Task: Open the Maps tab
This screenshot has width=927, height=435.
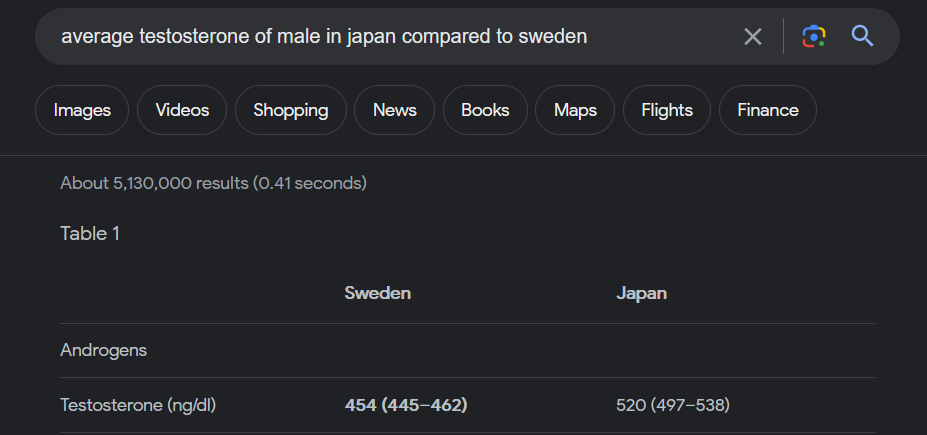Action: click(575, 110)
